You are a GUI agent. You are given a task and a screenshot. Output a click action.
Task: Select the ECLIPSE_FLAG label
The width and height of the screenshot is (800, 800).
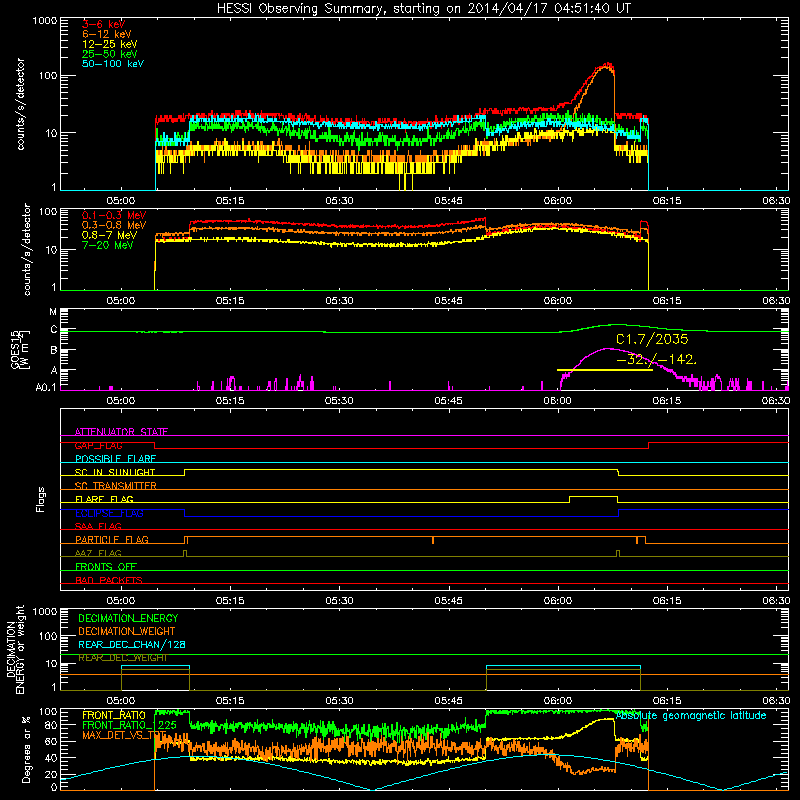(x=109, y=513)
